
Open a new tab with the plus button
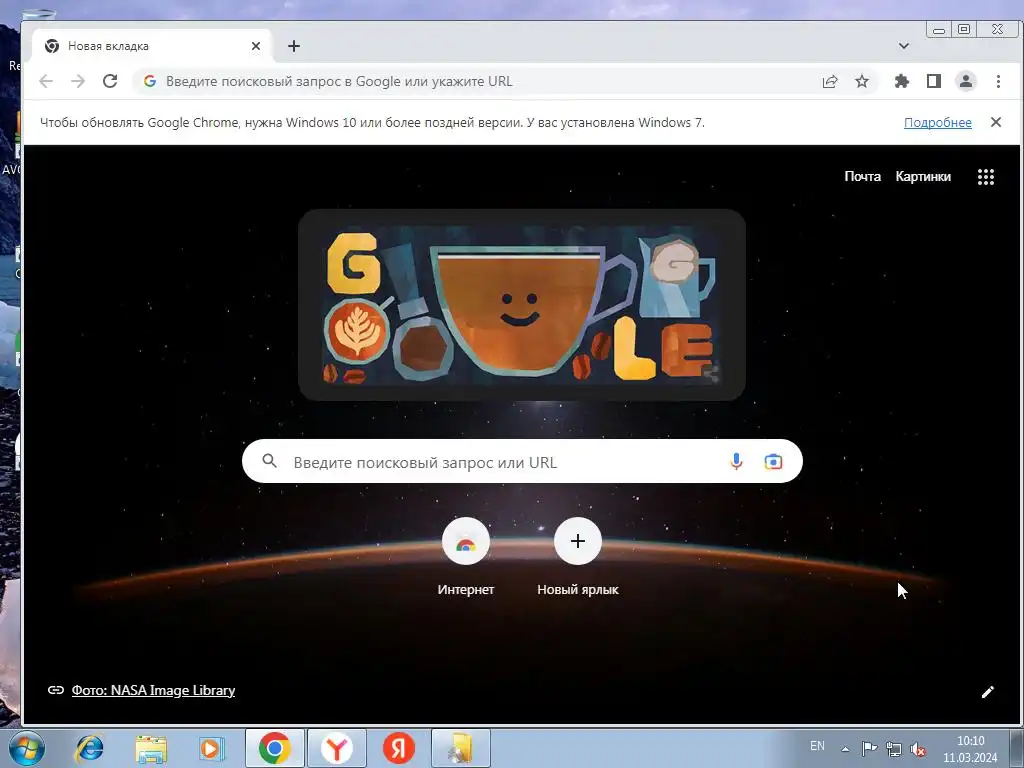[294, 46]
